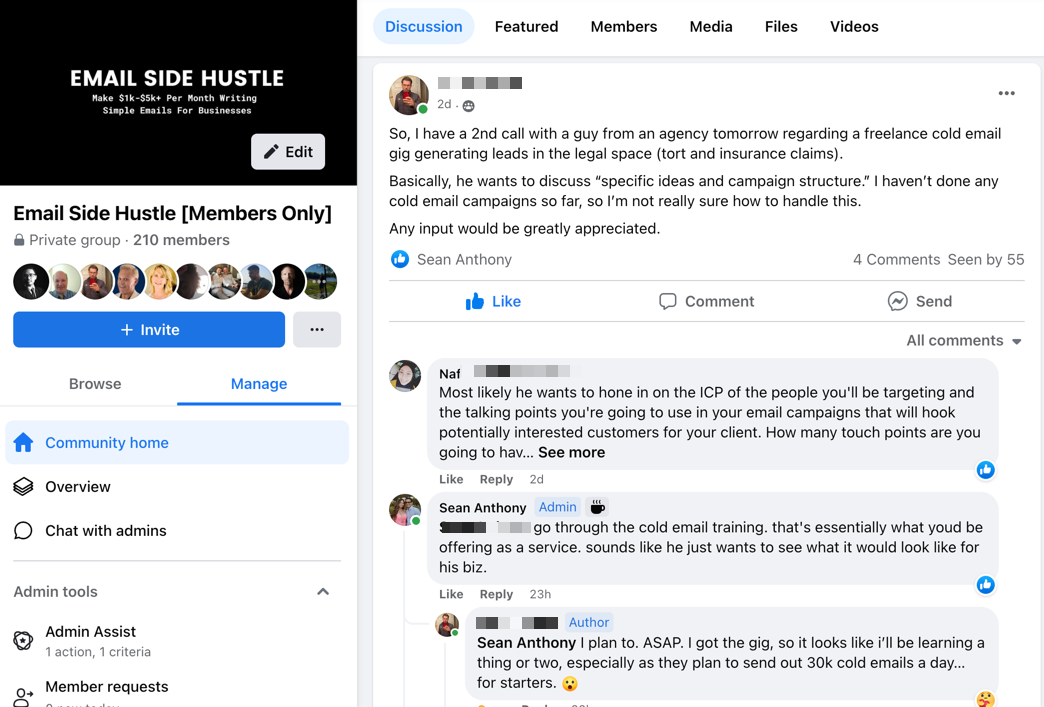This screenshot has width=1044, height=707.
Task: Click the Messenger Send button
Action: pyautogui.click(x=919, y=301)
